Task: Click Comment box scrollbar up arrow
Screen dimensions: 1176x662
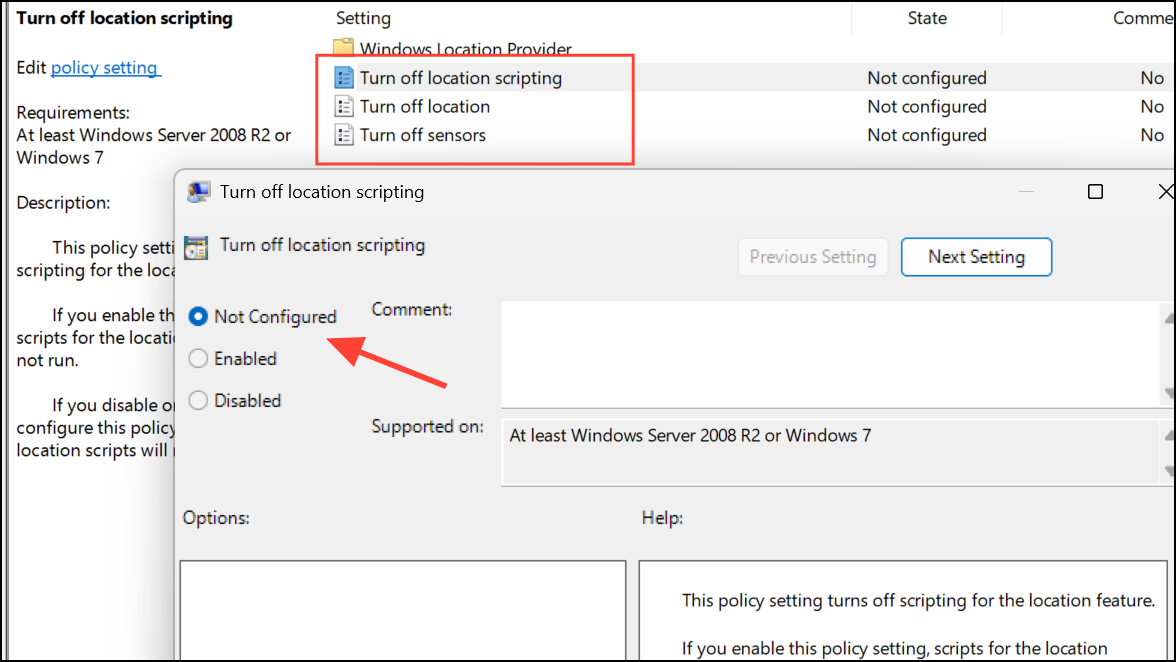Action: pos(1169,318)
